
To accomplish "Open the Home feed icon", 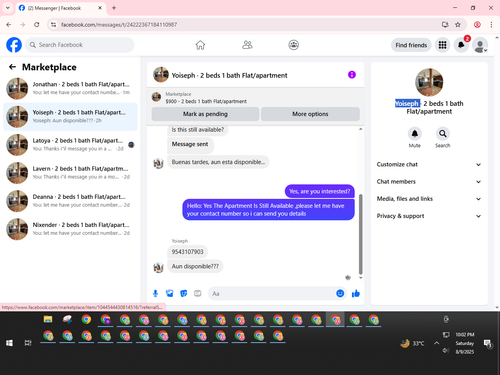I will coord(200,45).
